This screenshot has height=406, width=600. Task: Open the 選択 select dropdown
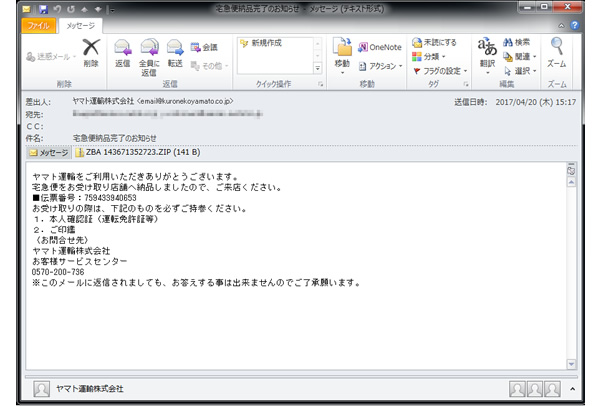point(520,71)
